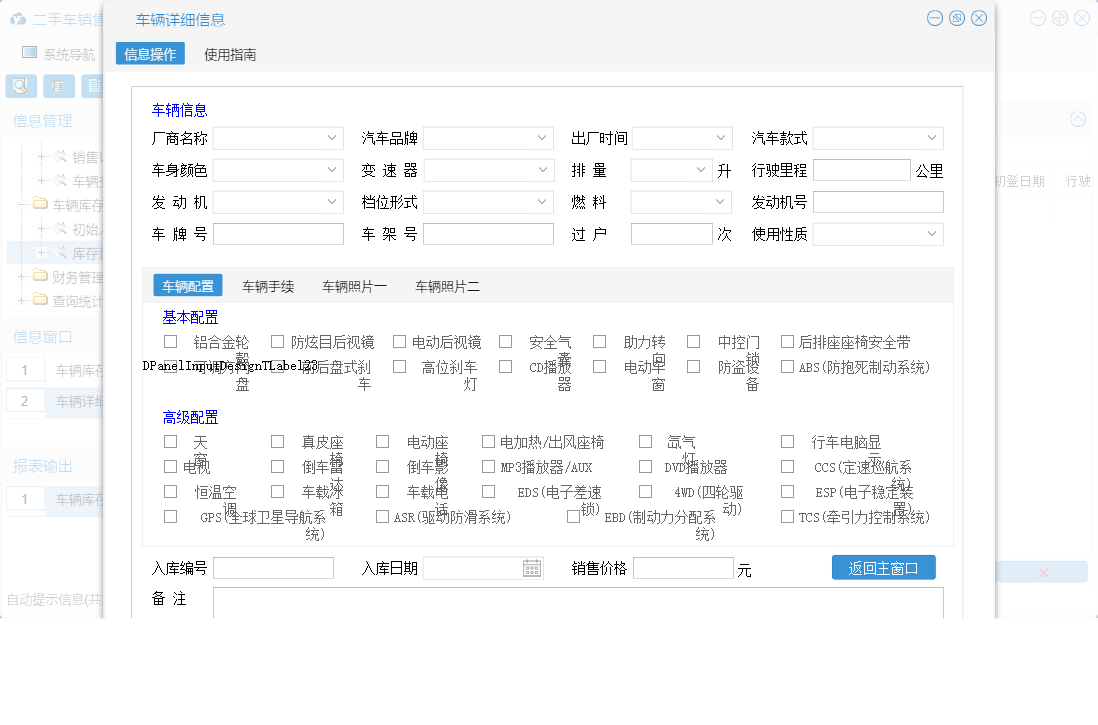Image resolution: width=1098 pixels, height=725 pixels.
Task: Check the GPS(全球卫星导航系统) option
Action: 170,515
